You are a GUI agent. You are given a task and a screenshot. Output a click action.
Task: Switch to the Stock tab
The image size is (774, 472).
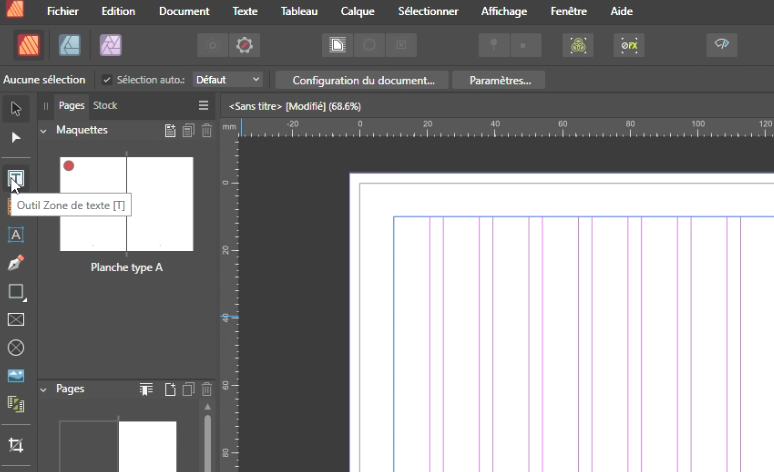point(105,105)
